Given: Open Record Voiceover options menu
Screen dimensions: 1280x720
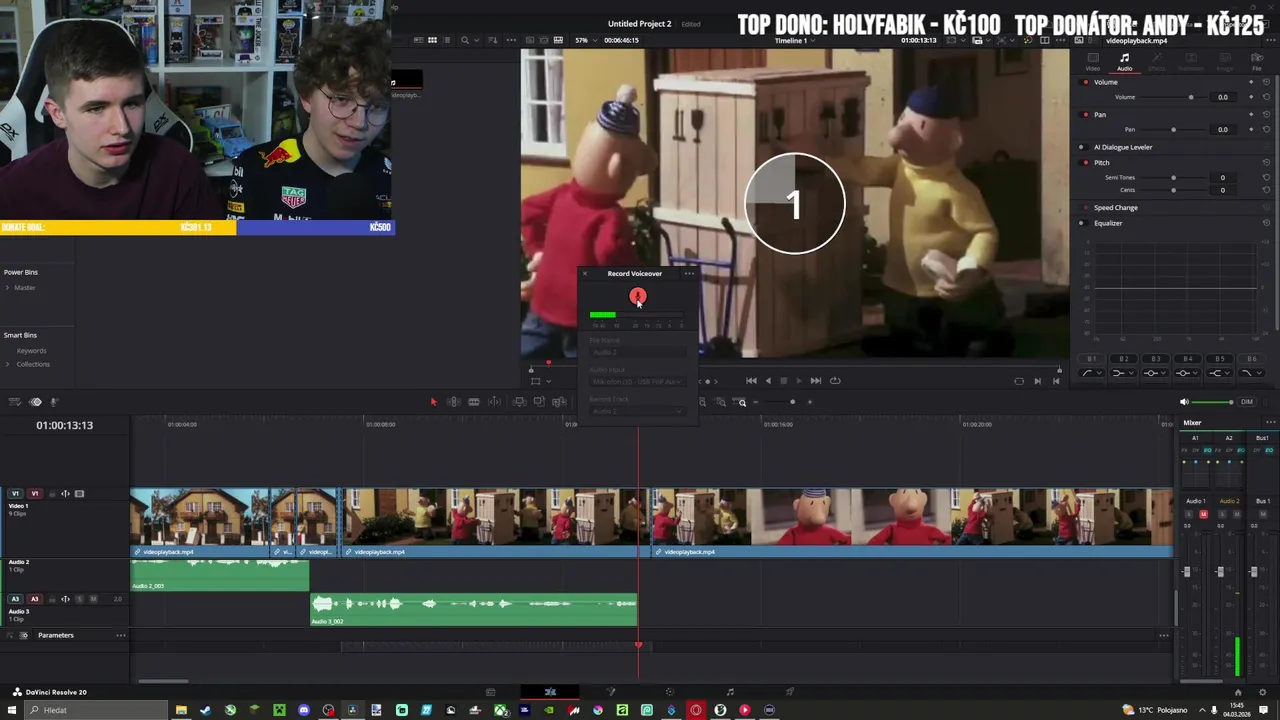Looking at the screenshot, I should pos(689,273).
